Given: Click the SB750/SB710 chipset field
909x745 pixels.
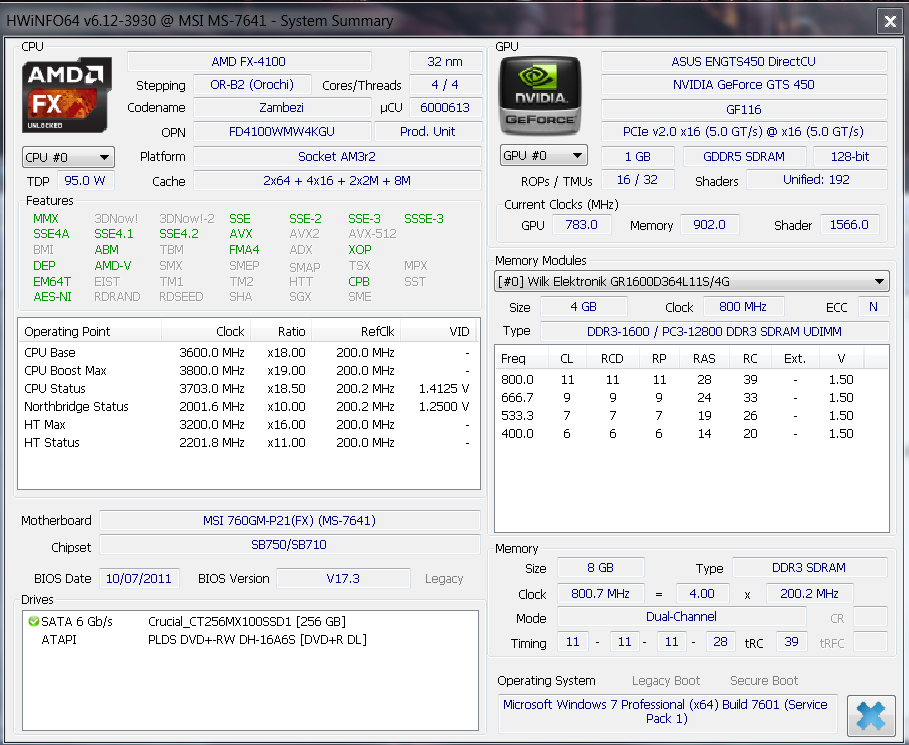Looking at the screenshot, I should (290, 545).
